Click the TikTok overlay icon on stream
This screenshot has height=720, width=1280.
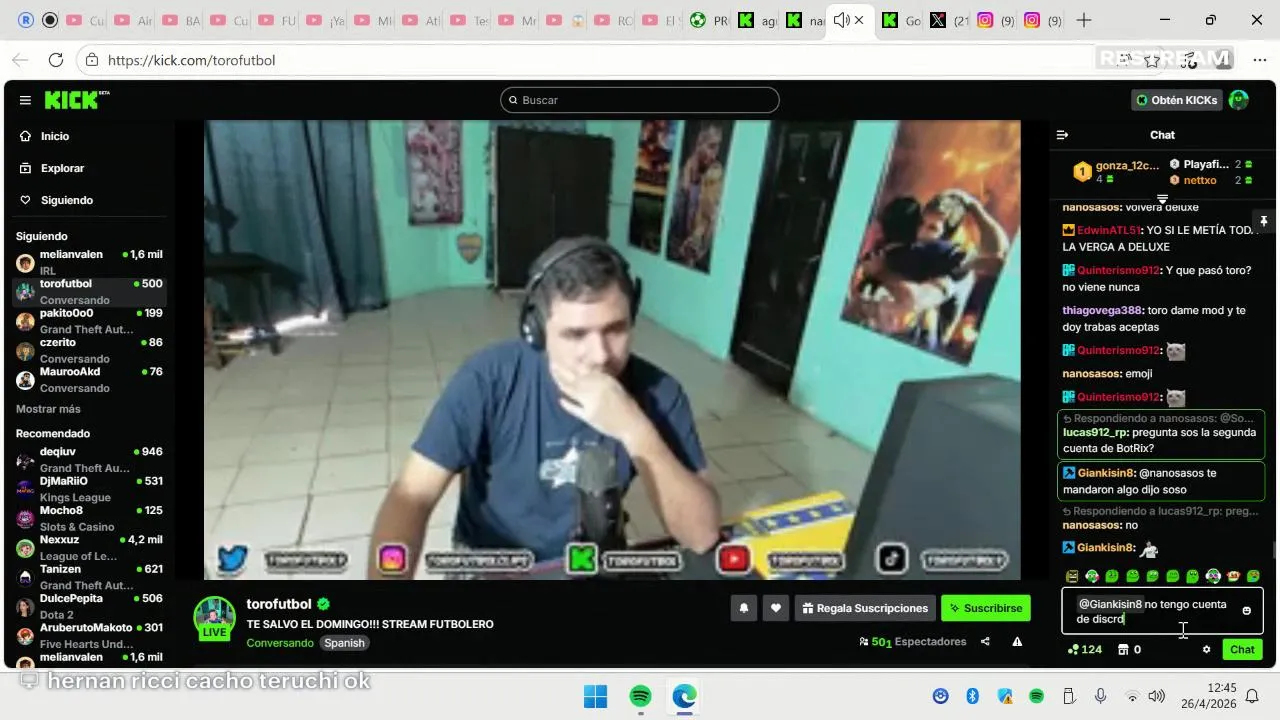(x=892, y=560)
